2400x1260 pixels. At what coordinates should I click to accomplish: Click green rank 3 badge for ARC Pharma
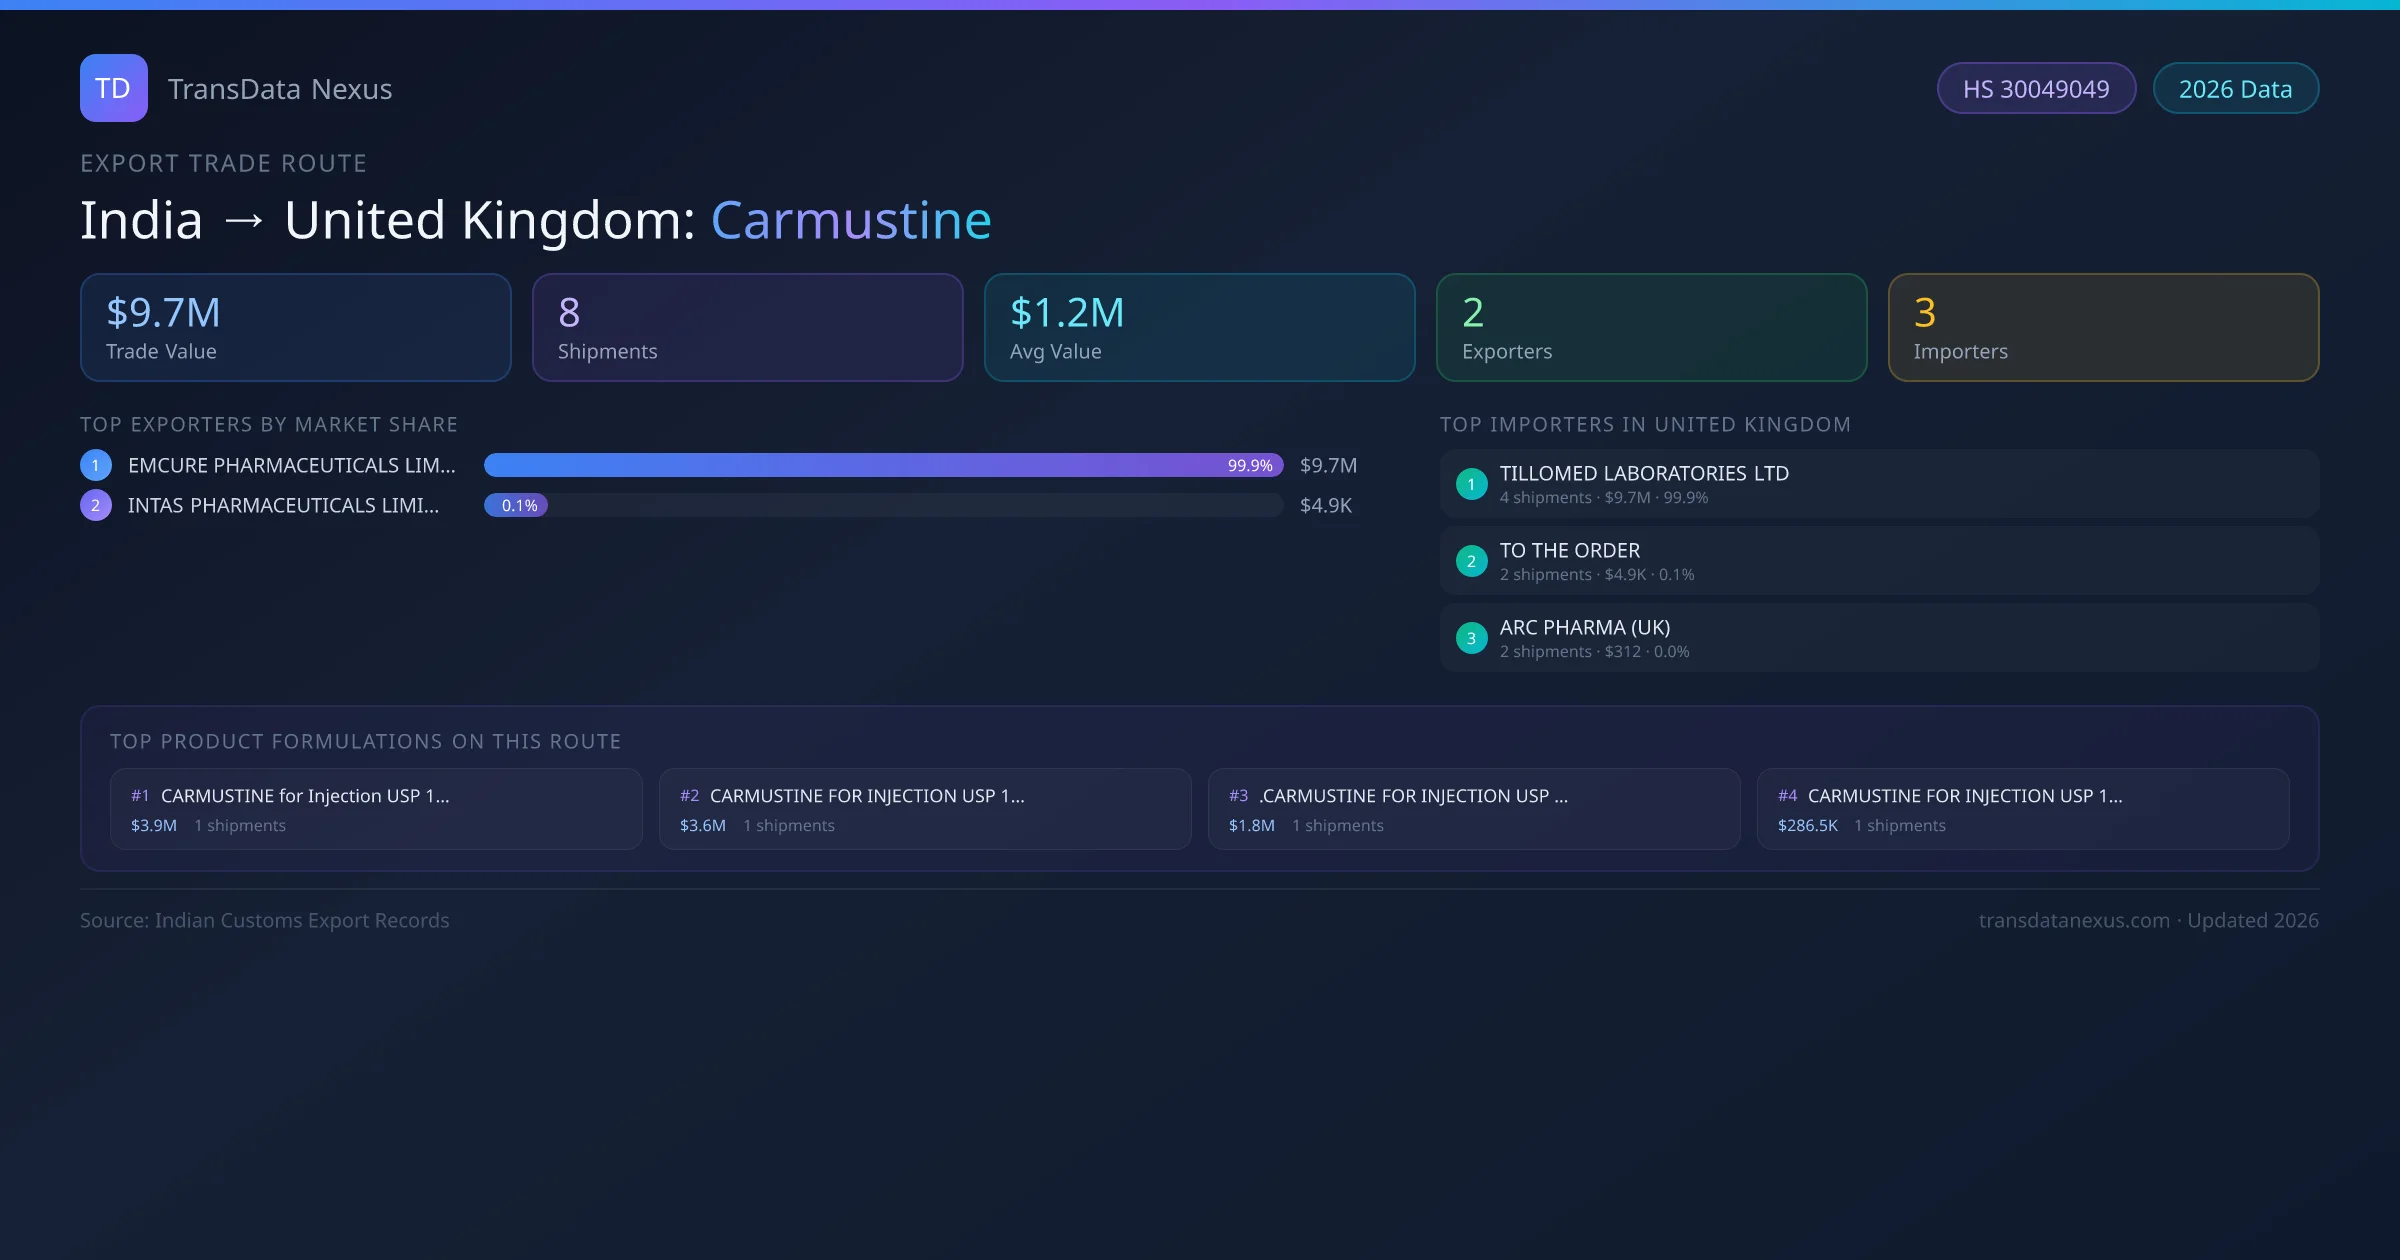tap(1471, 638)
